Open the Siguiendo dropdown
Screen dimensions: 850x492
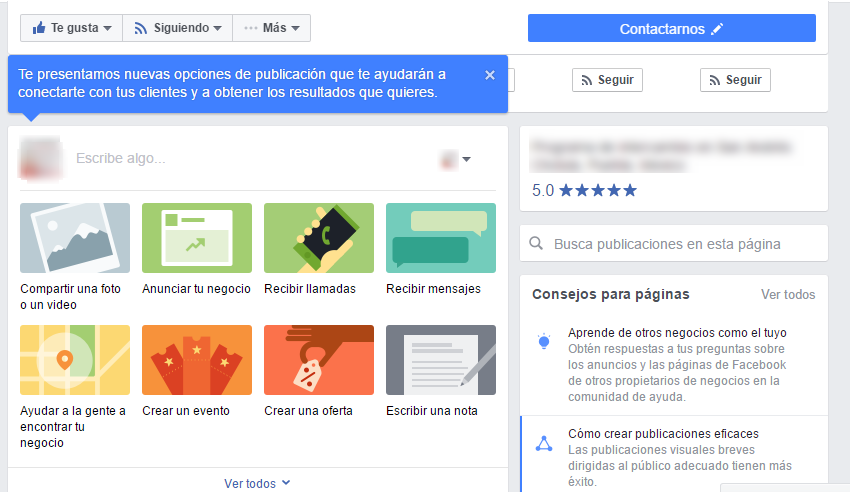pos(177,28)
